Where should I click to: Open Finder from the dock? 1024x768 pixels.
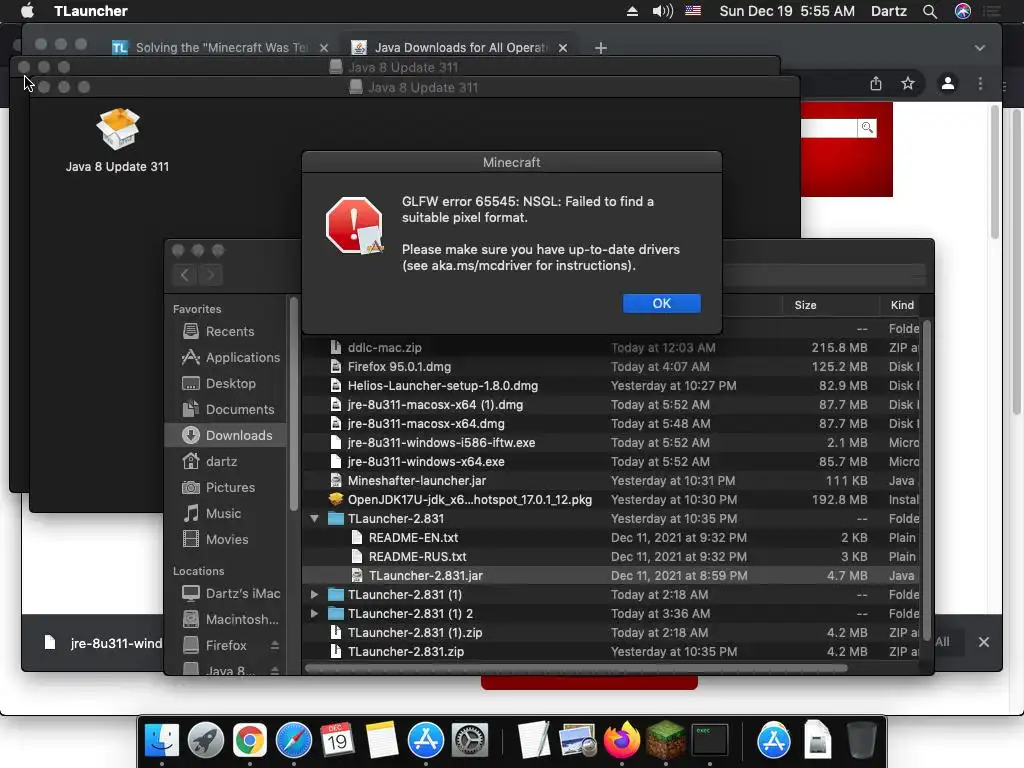pyautogui.click(x=161, y=741)
